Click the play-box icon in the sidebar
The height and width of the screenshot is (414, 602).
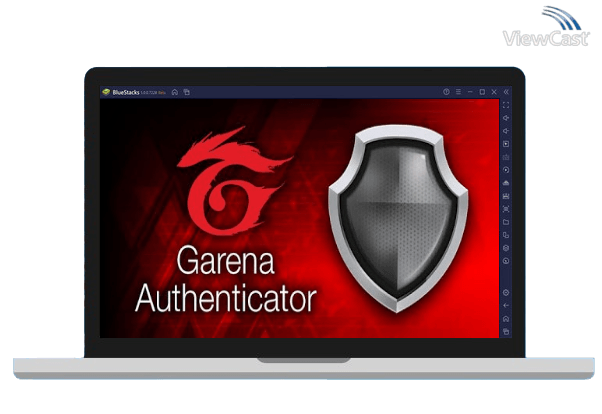pyautogui.click(x=506, y=144)
